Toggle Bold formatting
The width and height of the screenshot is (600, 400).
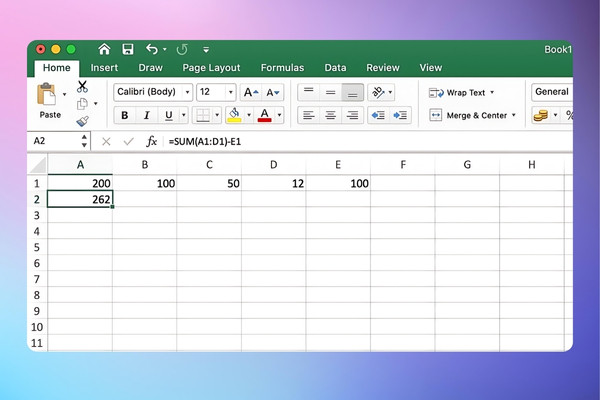124,115
